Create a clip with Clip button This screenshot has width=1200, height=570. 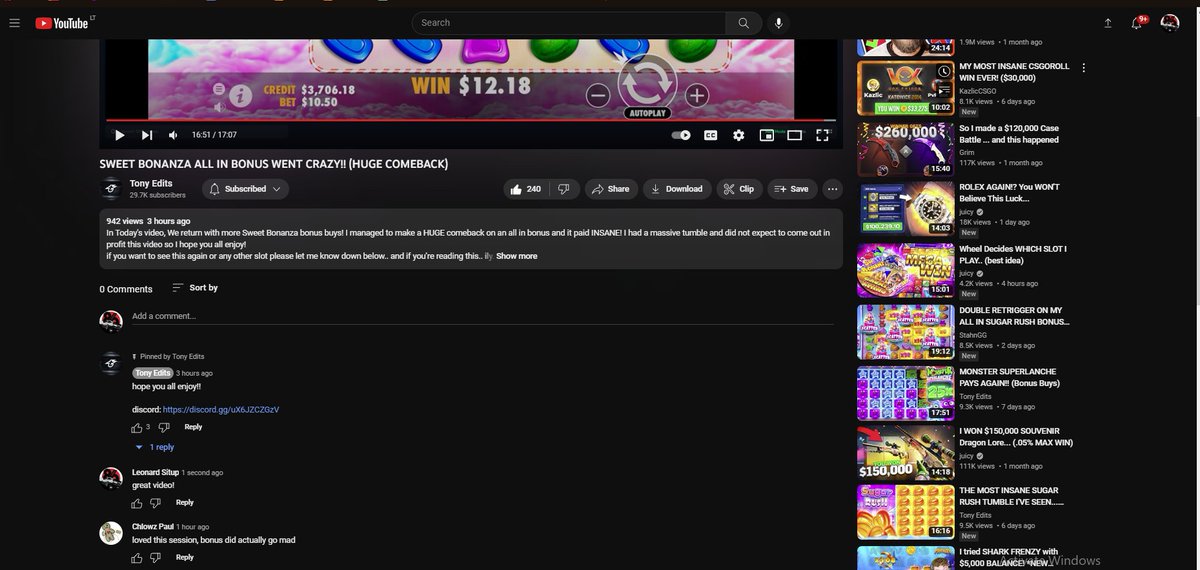pos(738,189)
